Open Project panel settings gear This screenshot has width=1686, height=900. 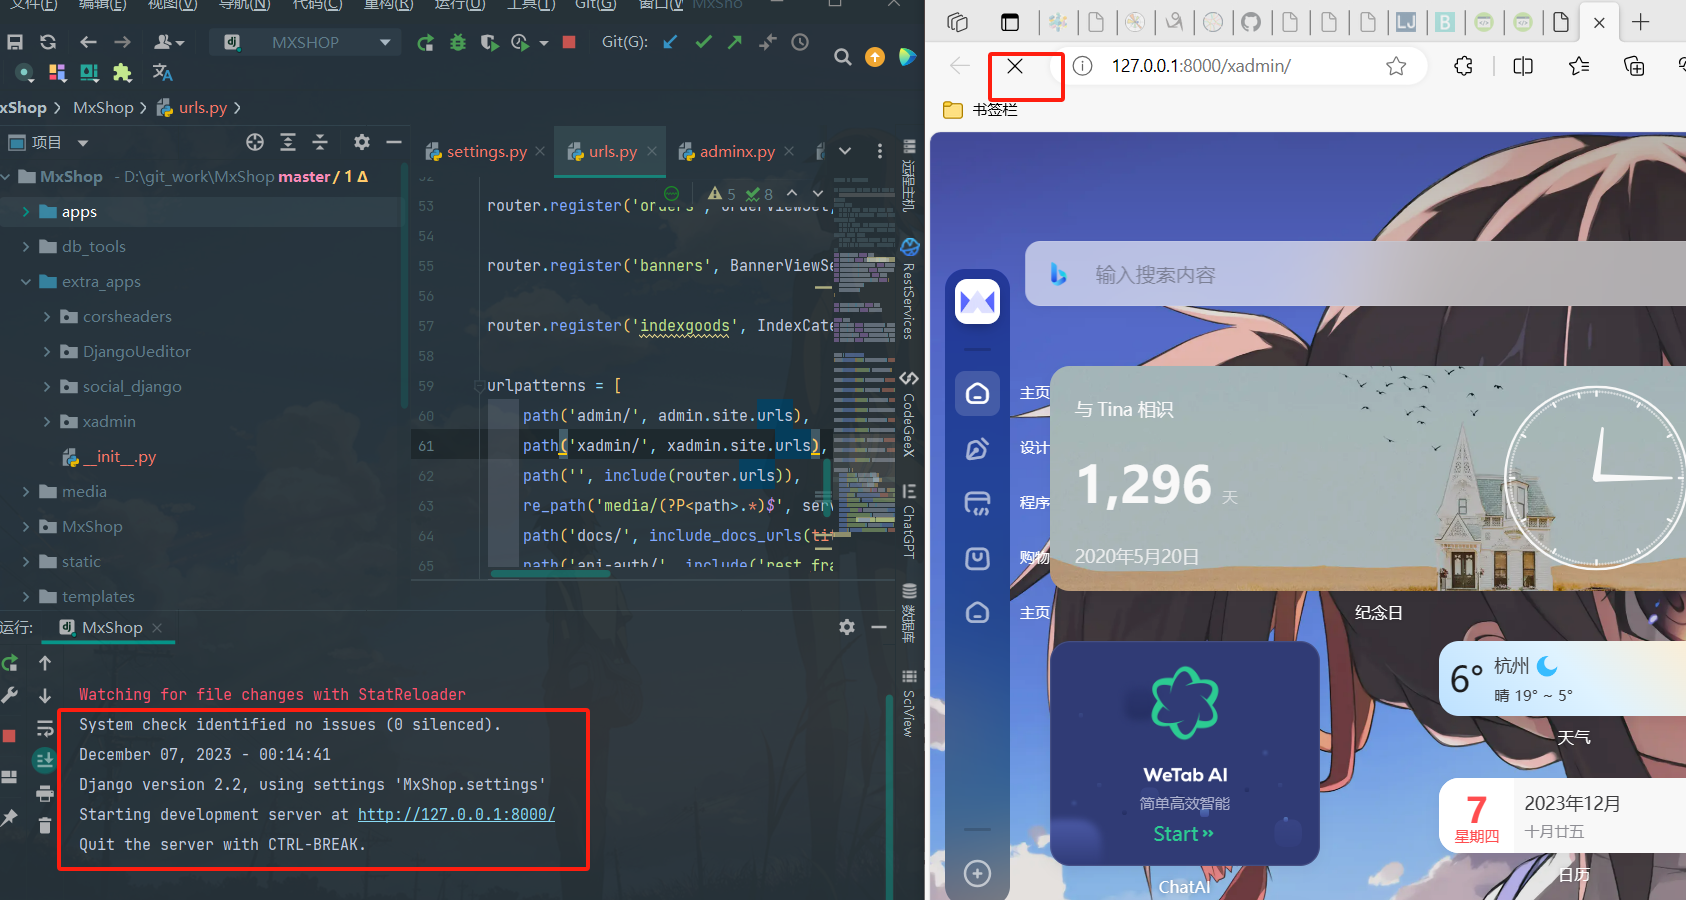tap(362, 142)
